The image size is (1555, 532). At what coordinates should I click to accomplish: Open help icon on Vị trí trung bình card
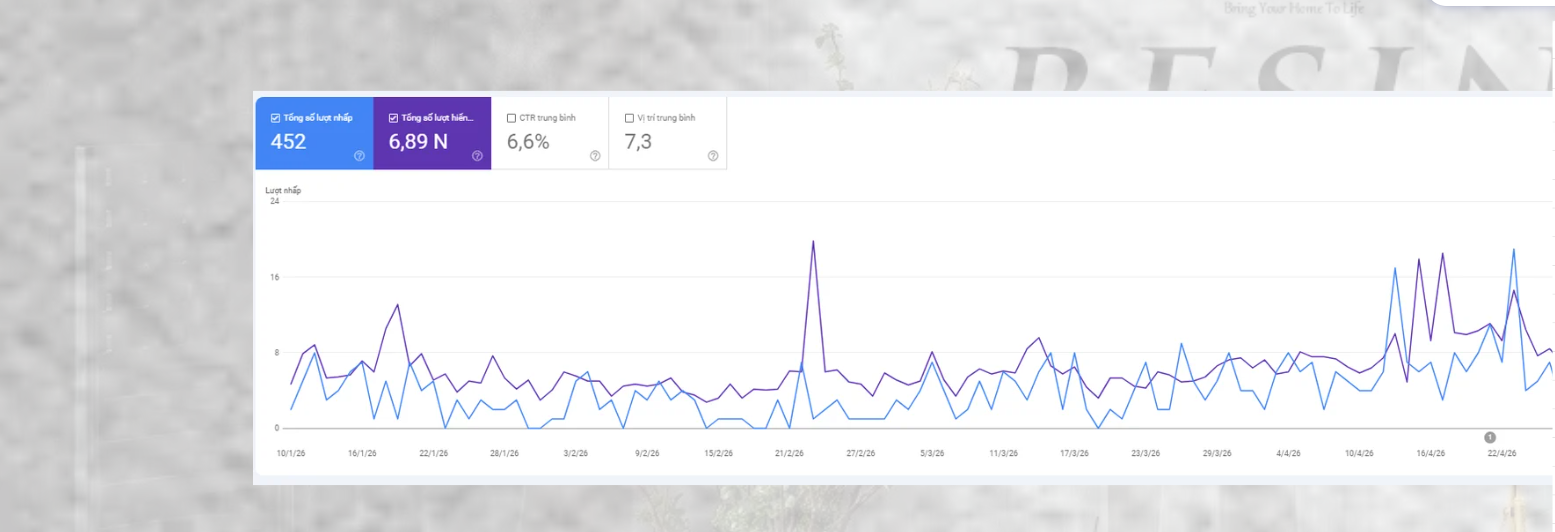[x=713, y=156]
